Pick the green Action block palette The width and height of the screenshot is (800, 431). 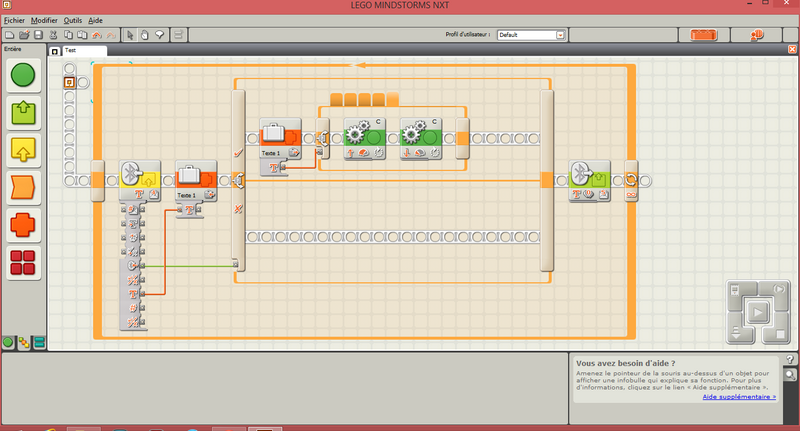[23, 113]
